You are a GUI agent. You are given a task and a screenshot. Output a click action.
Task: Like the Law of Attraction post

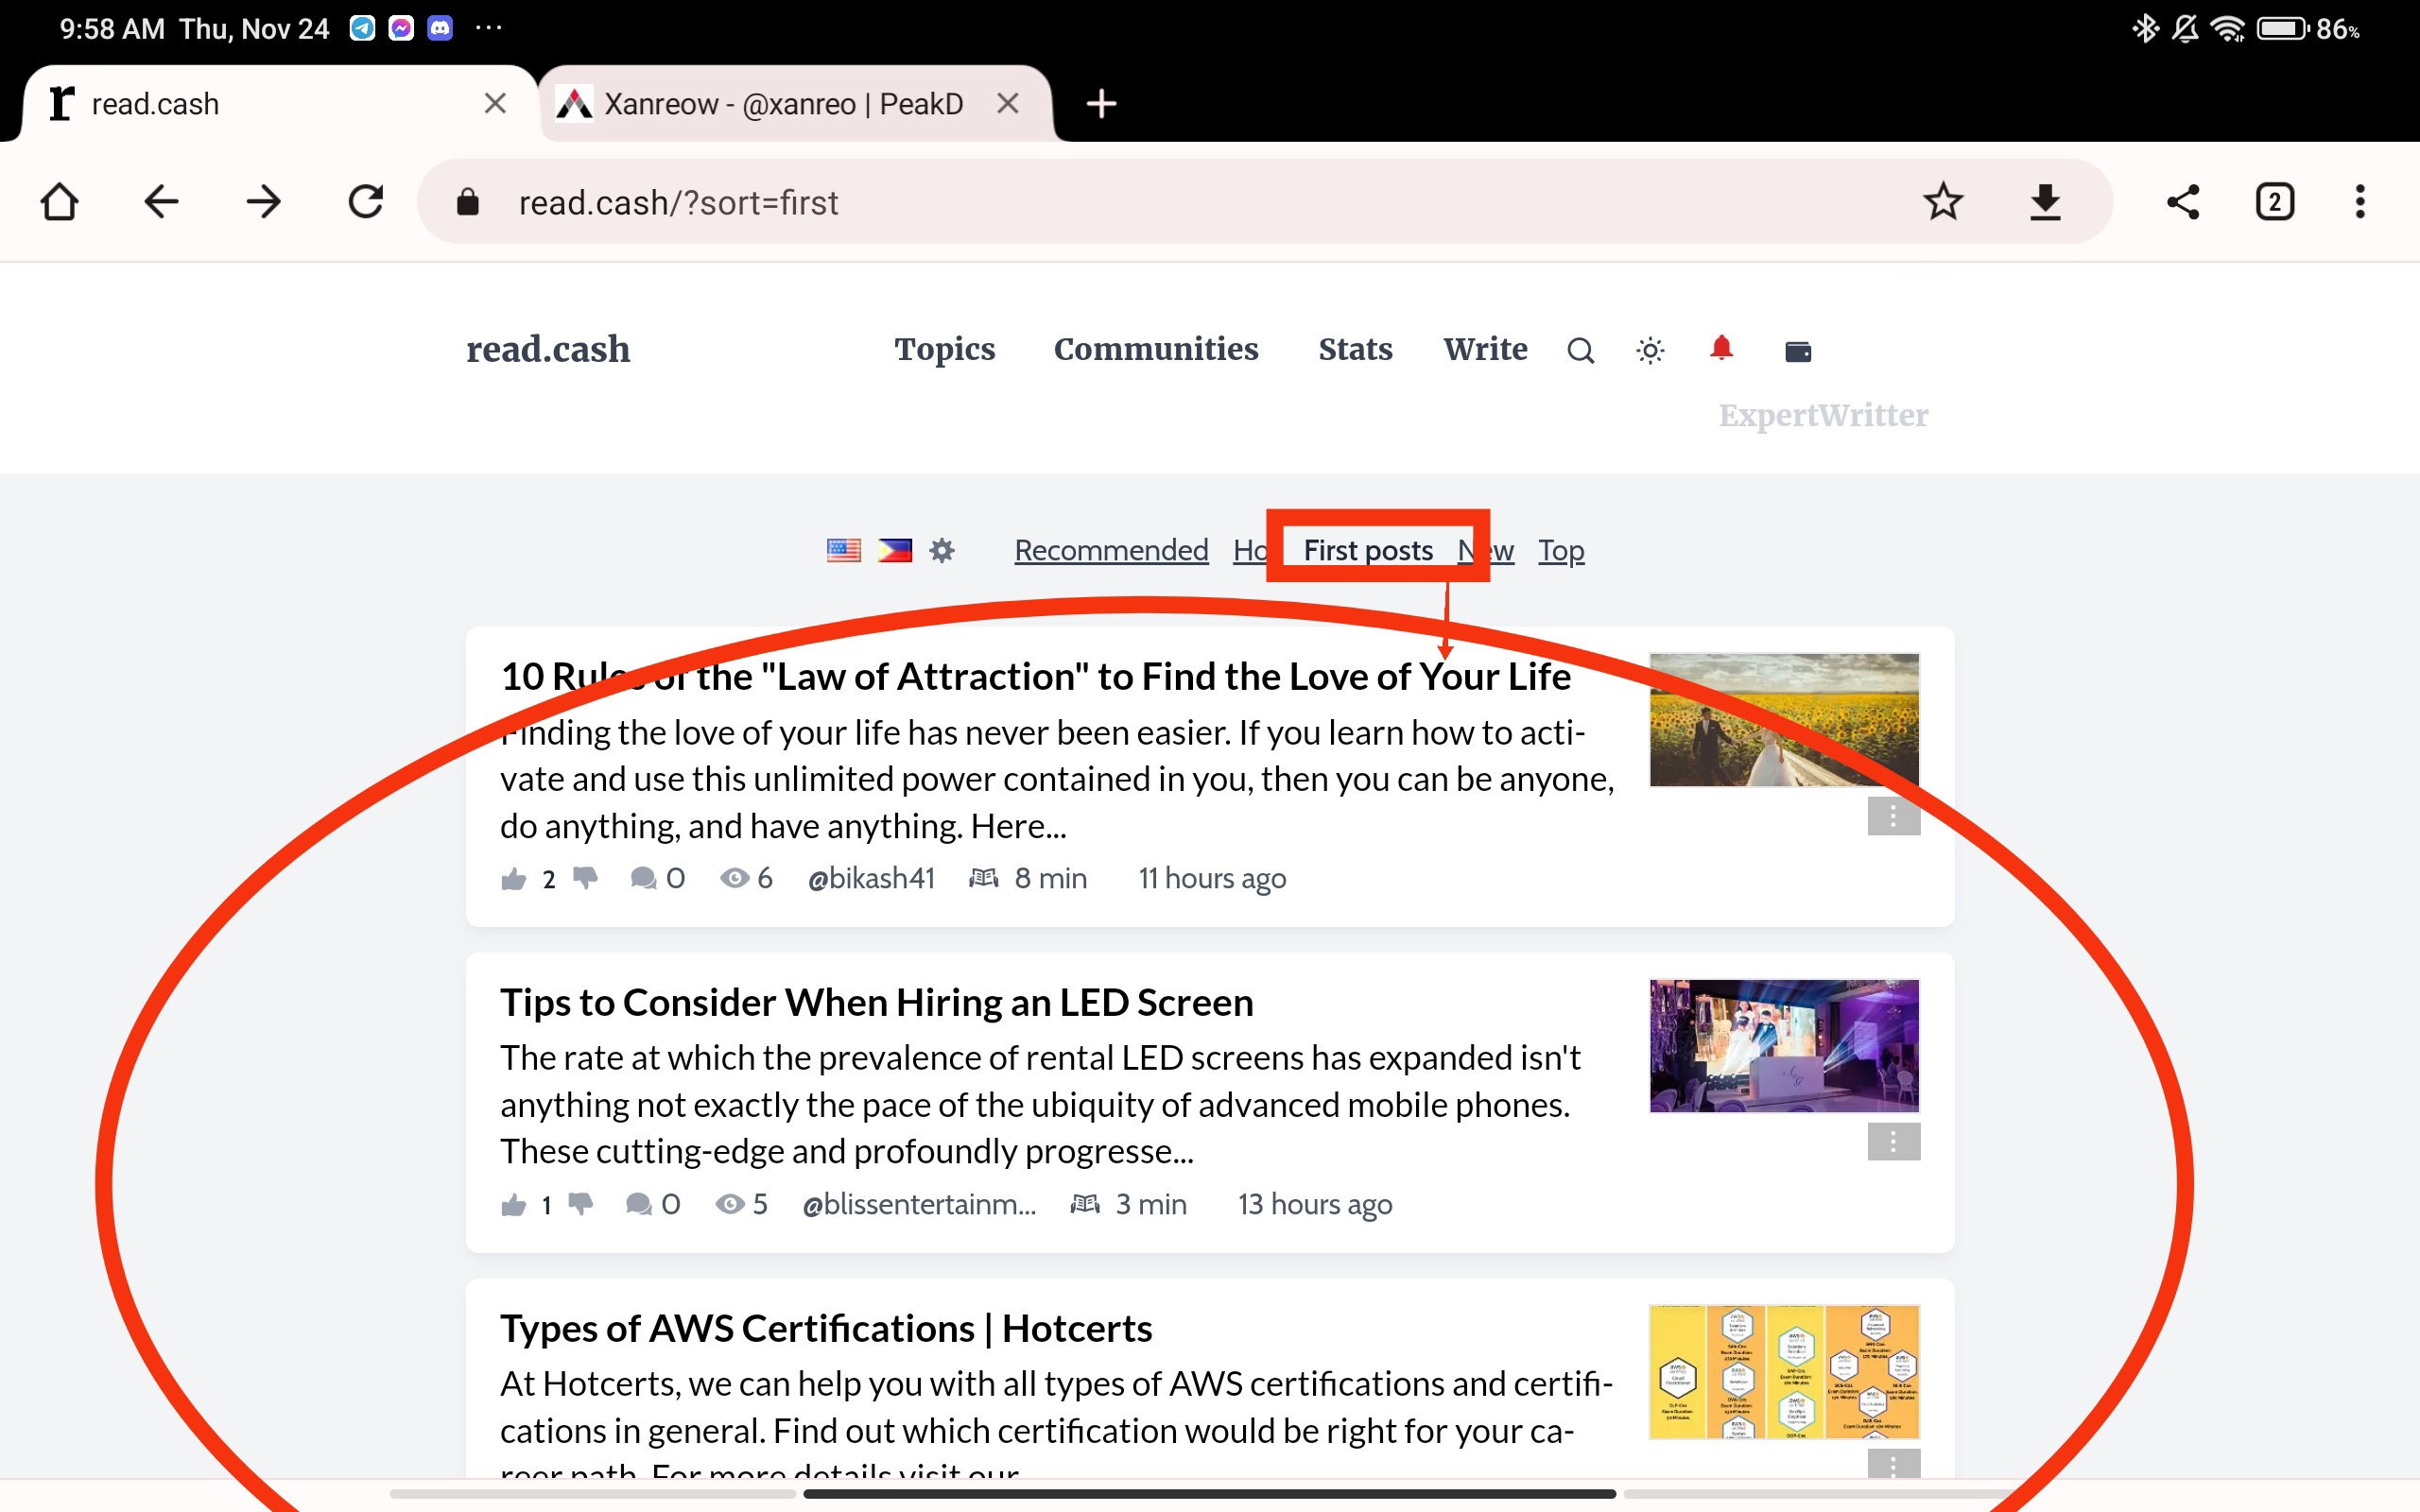coord(514,878)
